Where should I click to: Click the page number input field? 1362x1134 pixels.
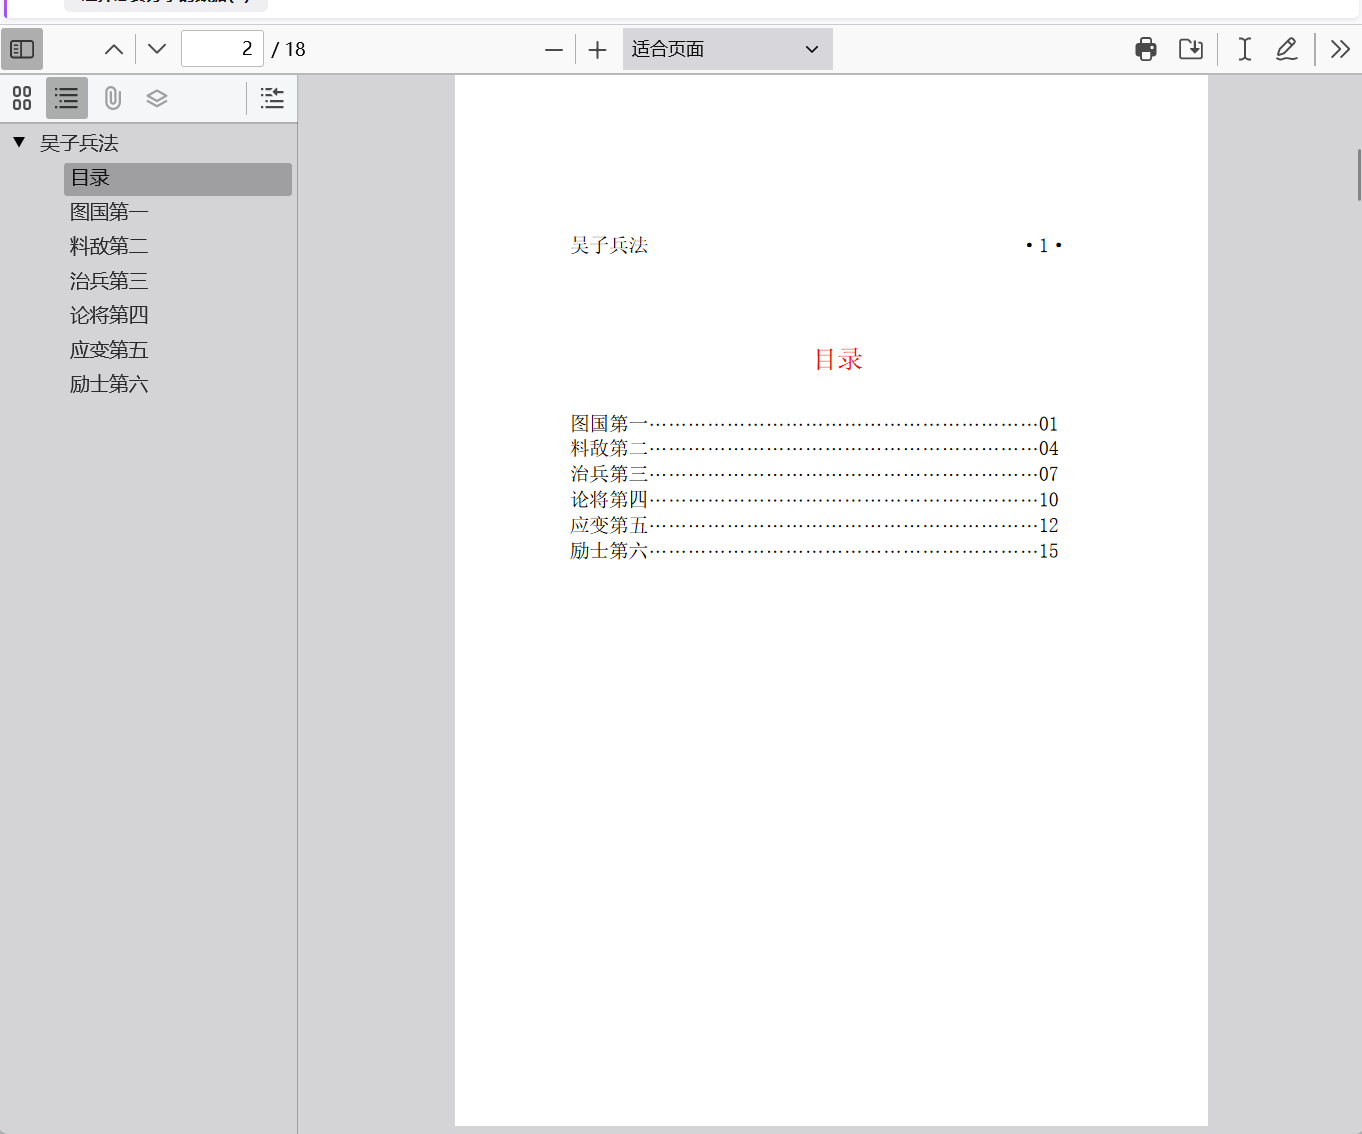(x=222, y=49)
